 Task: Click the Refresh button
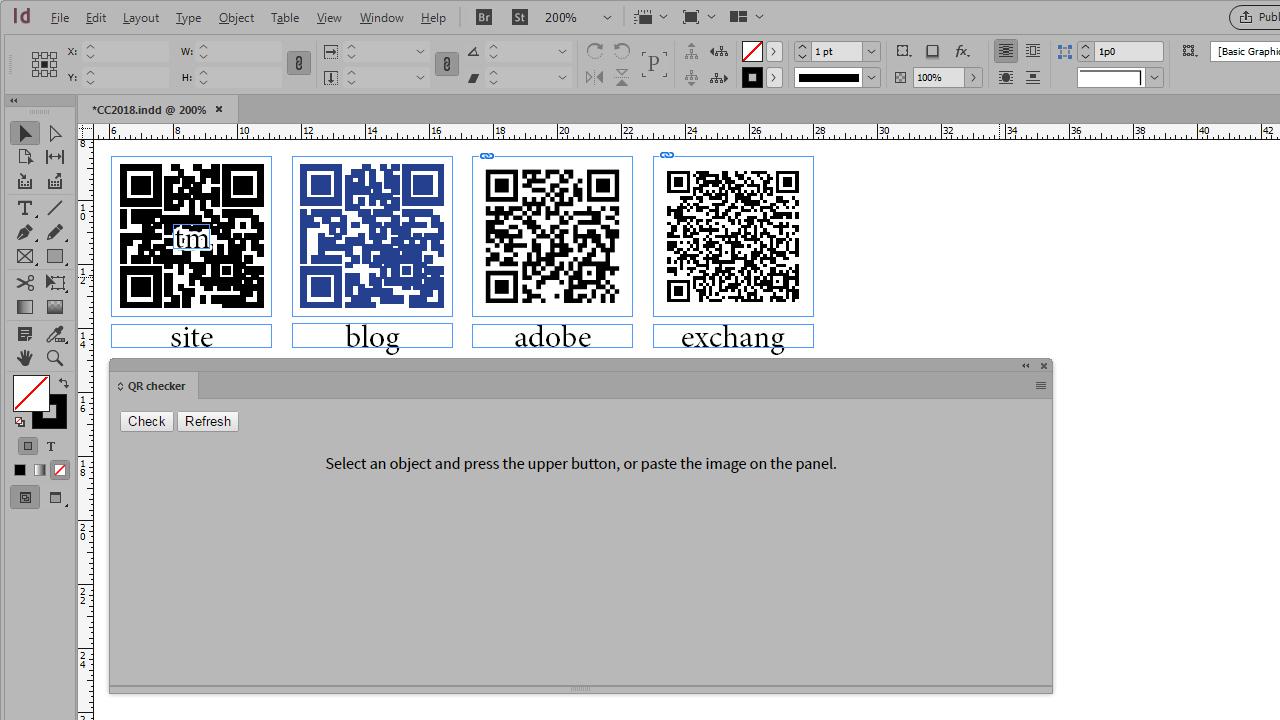coord(208,421)
